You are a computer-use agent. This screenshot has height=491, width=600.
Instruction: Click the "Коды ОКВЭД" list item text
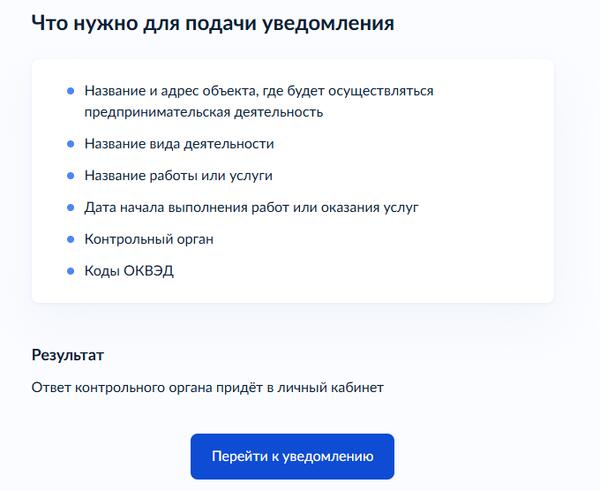pos(129,271)
